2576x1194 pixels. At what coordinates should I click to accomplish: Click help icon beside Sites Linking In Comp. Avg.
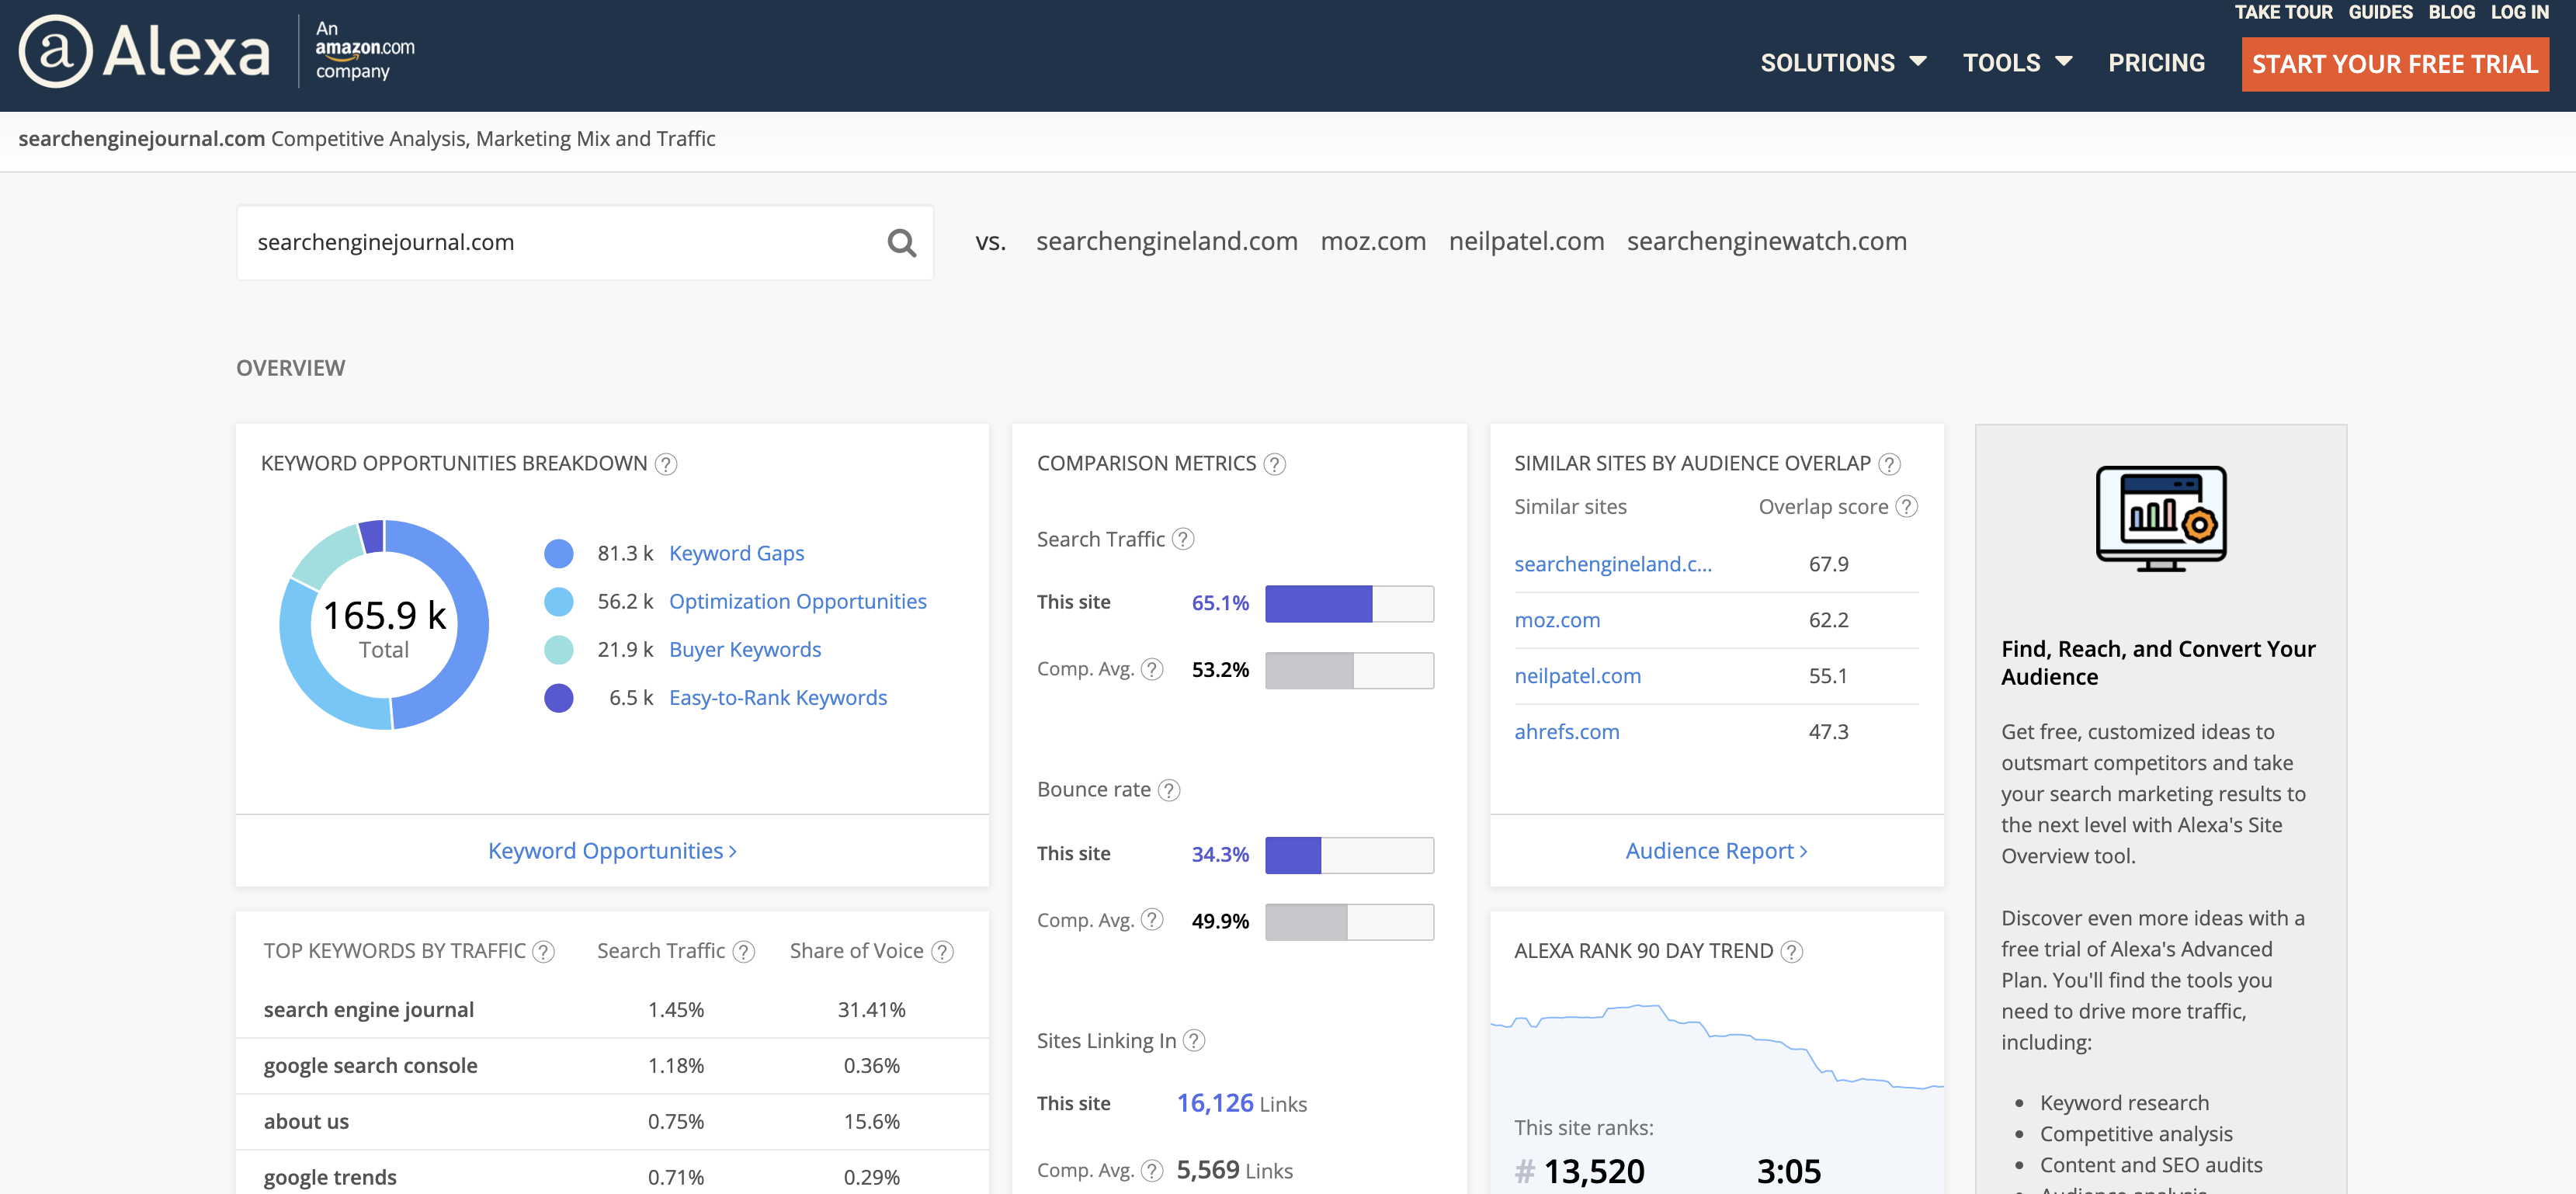[x=1152, y=1170]
